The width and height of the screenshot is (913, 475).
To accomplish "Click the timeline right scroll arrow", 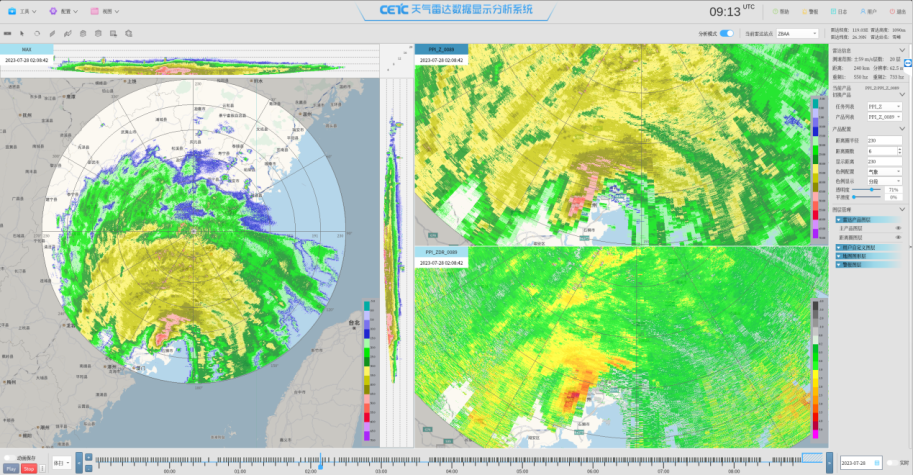I will click(829, 463).
